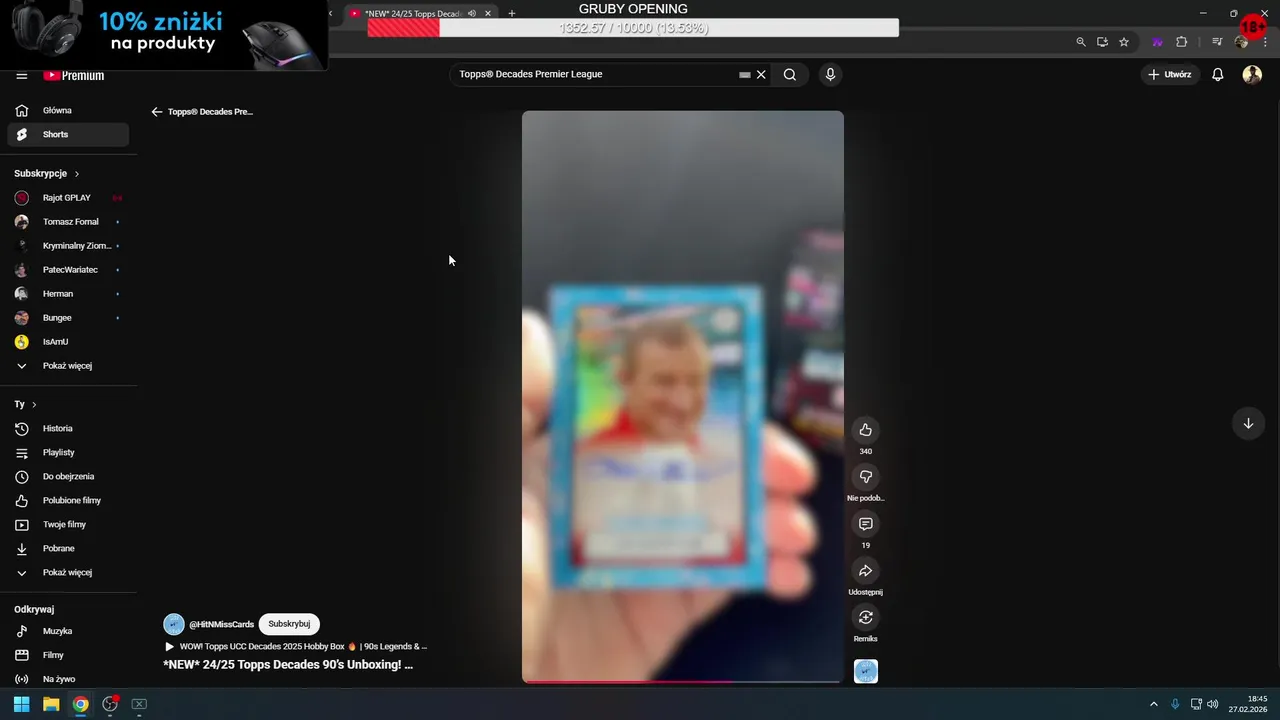Open PatecWariatec subscription channel
The width and height of the screenshot is (1280, 720).
pos(68,270)
